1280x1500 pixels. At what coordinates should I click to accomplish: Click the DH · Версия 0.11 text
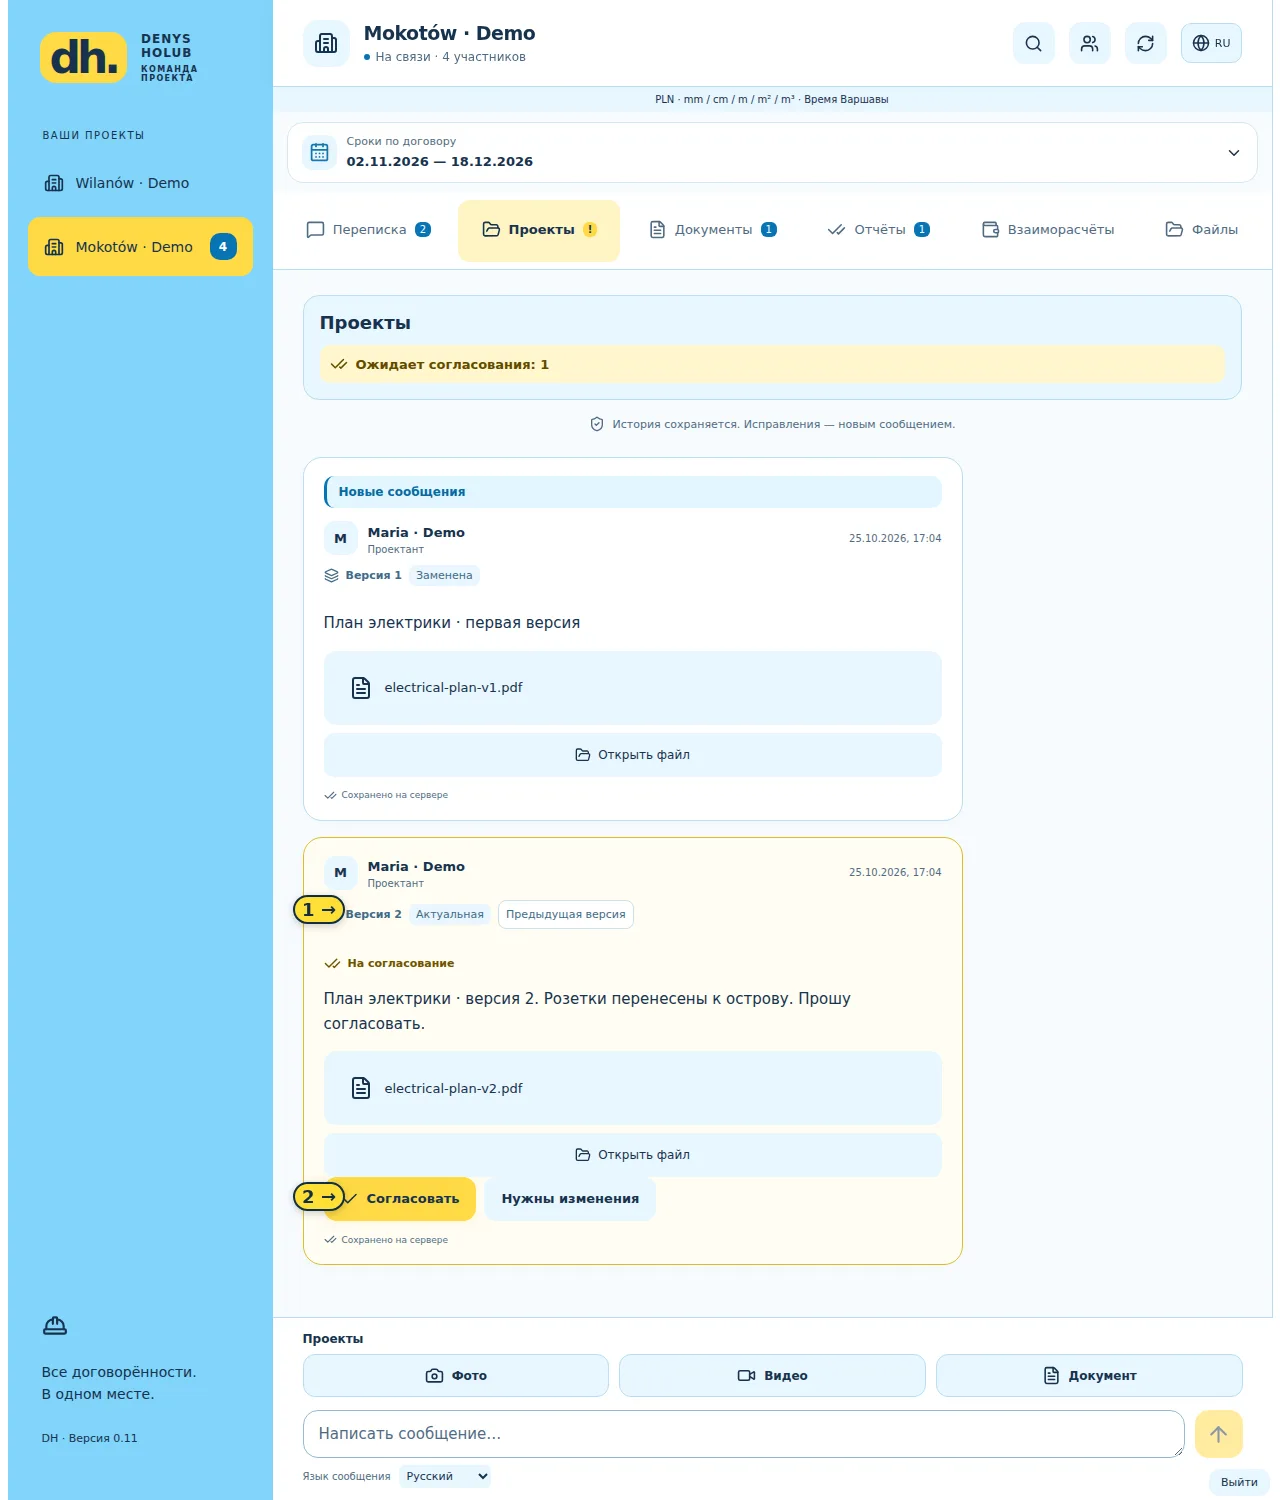89,1438
